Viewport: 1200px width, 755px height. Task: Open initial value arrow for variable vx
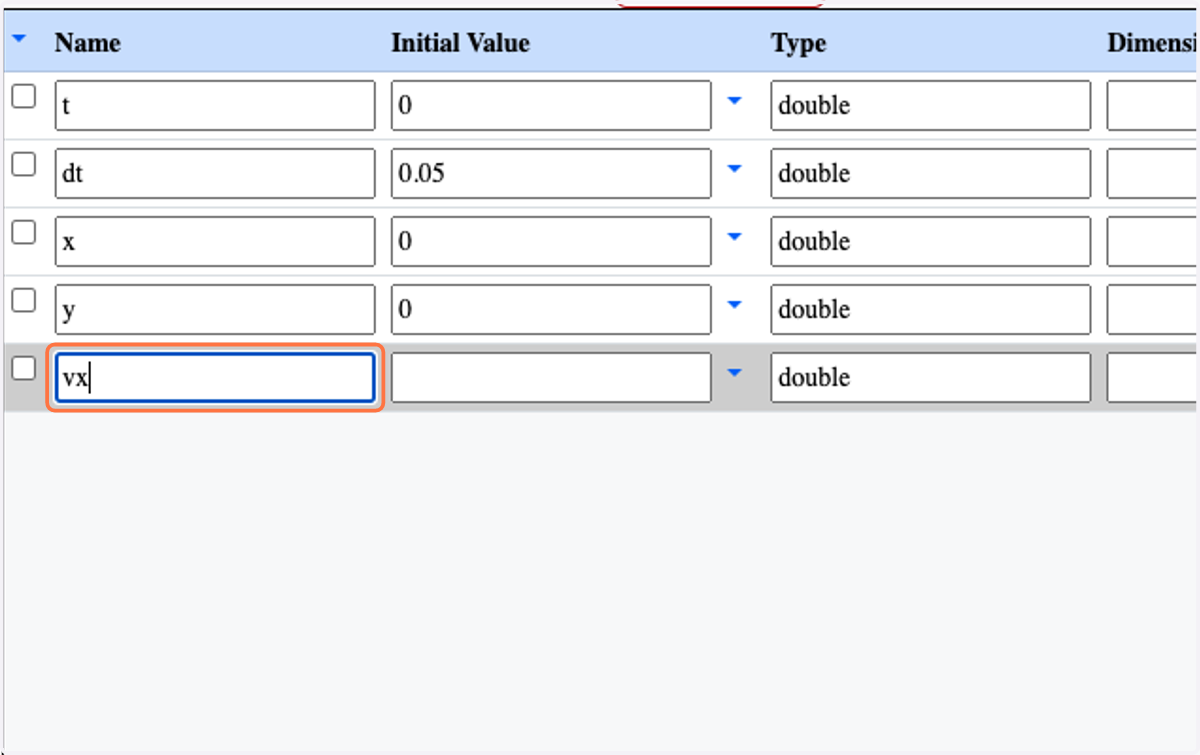[x=735, y=372]
